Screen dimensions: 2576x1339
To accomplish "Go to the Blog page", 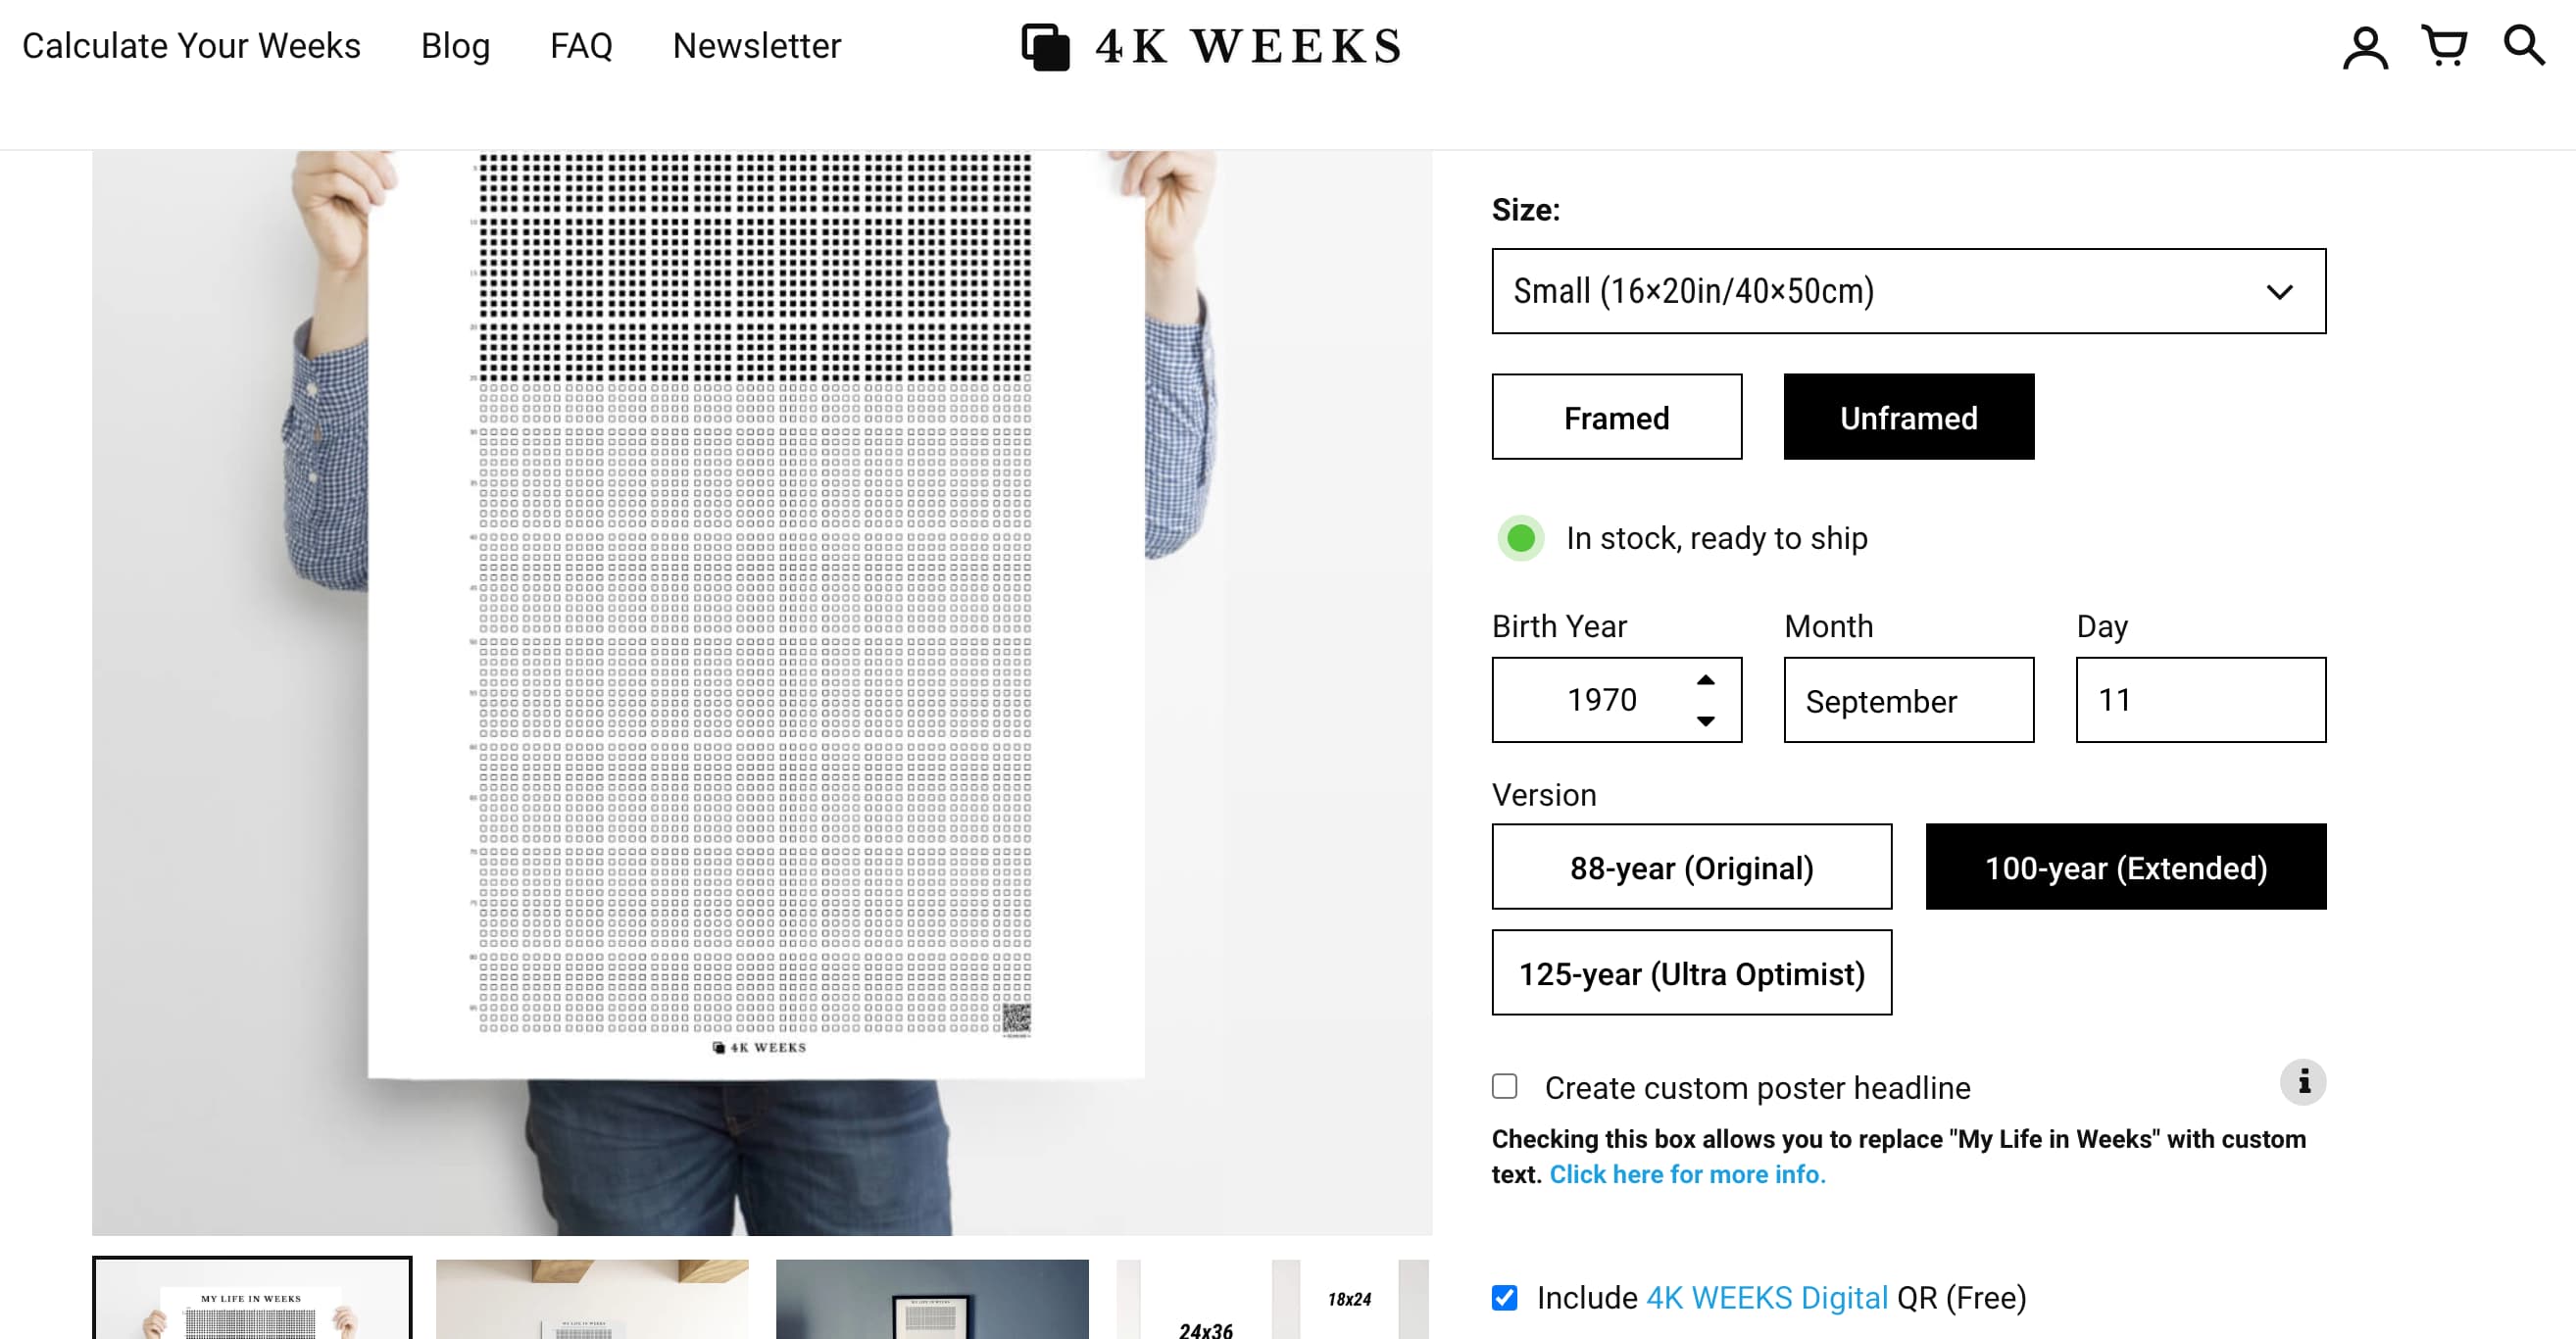I will 455,46.
